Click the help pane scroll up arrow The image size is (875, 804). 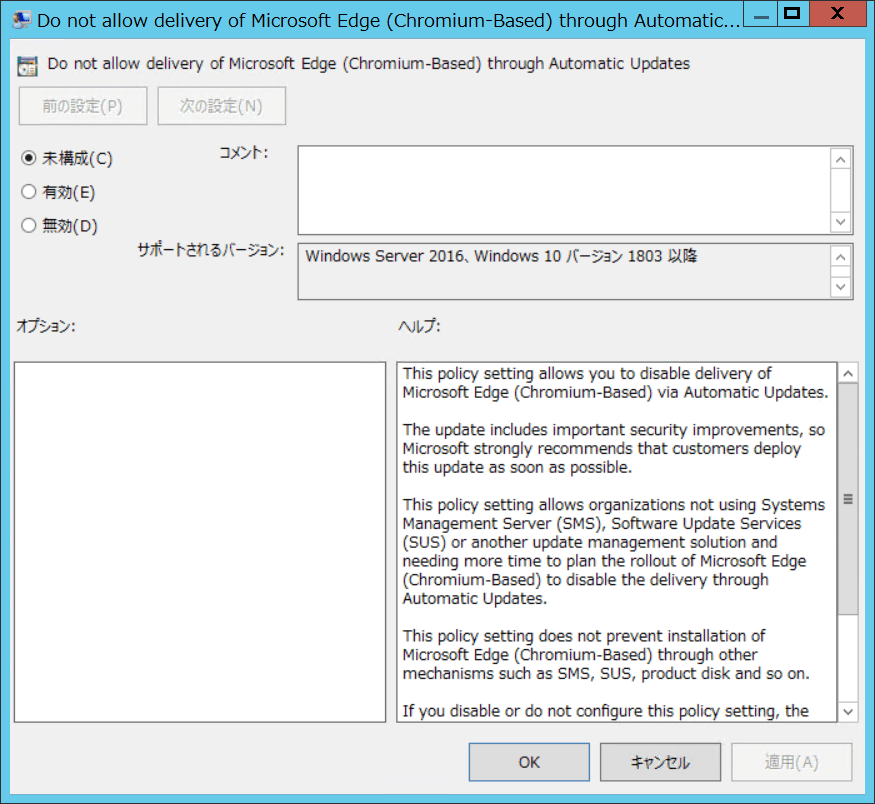pyautogui.click(x=848, y=373)
